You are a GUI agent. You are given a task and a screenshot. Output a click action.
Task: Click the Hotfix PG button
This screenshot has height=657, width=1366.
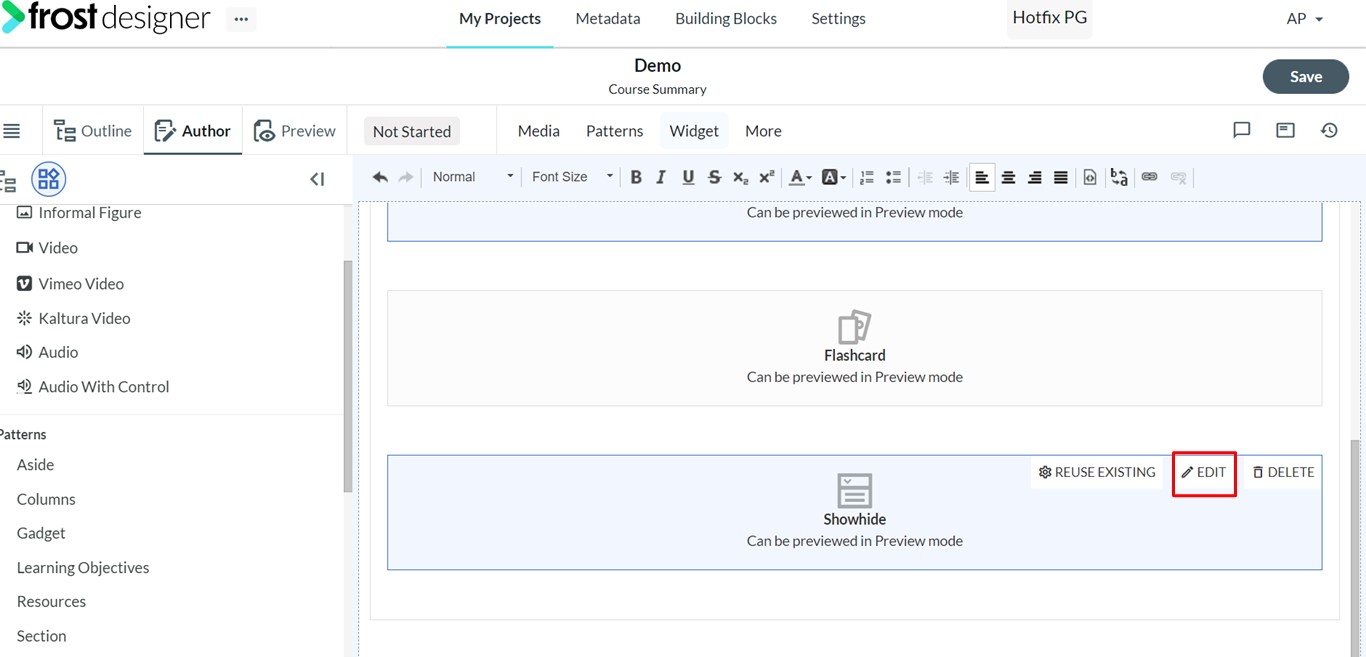1049,18
